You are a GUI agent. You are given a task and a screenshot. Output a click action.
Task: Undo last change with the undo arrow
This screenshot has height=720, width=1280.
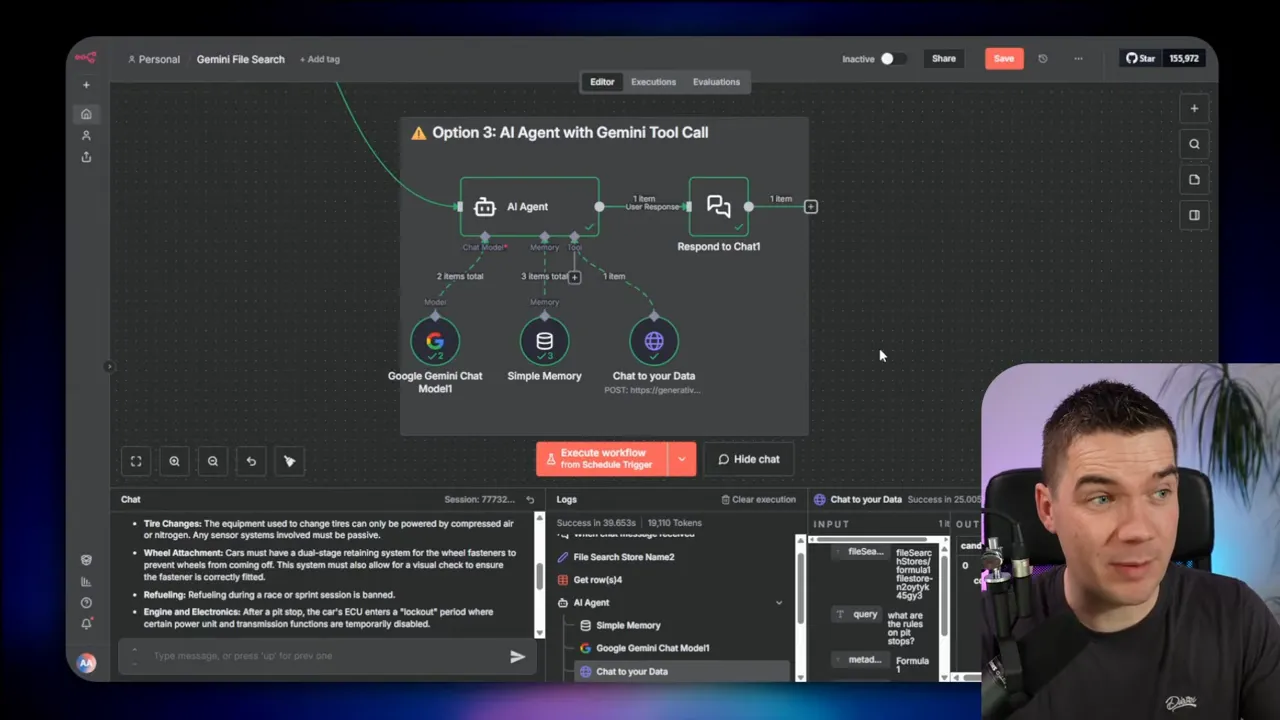point(251,460)
